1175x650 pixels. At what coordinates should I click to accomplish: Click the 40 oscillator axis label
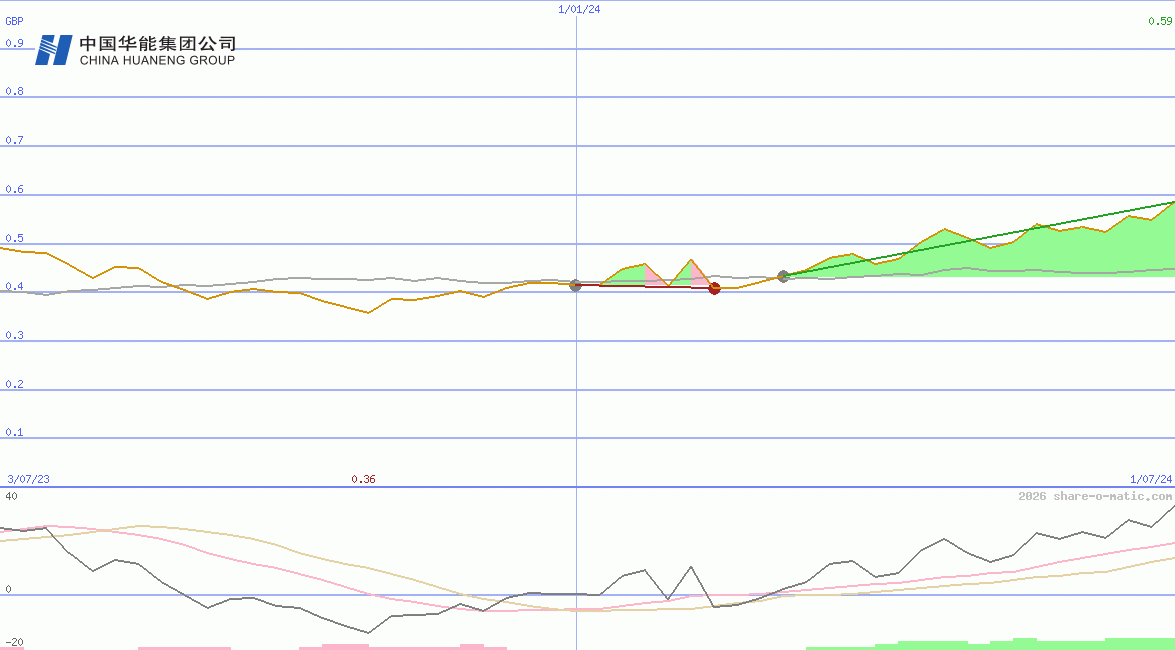(x=11, y=496)
